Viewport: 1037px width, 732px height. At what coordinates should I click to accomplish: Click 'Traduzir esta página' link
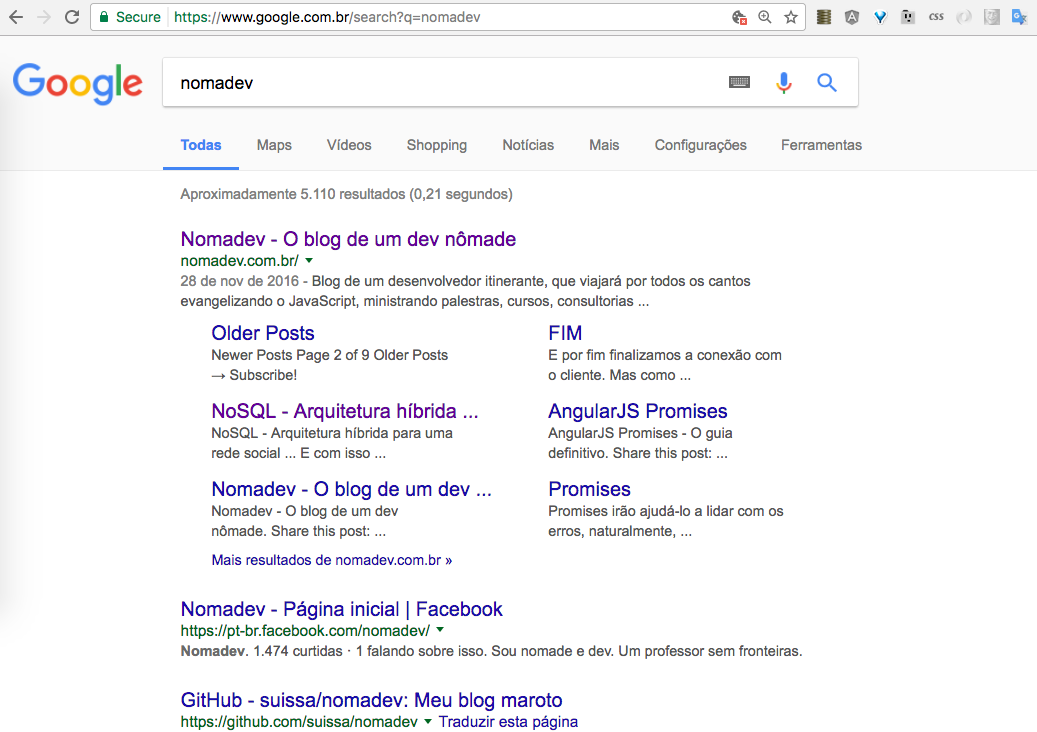coord(508,722)
